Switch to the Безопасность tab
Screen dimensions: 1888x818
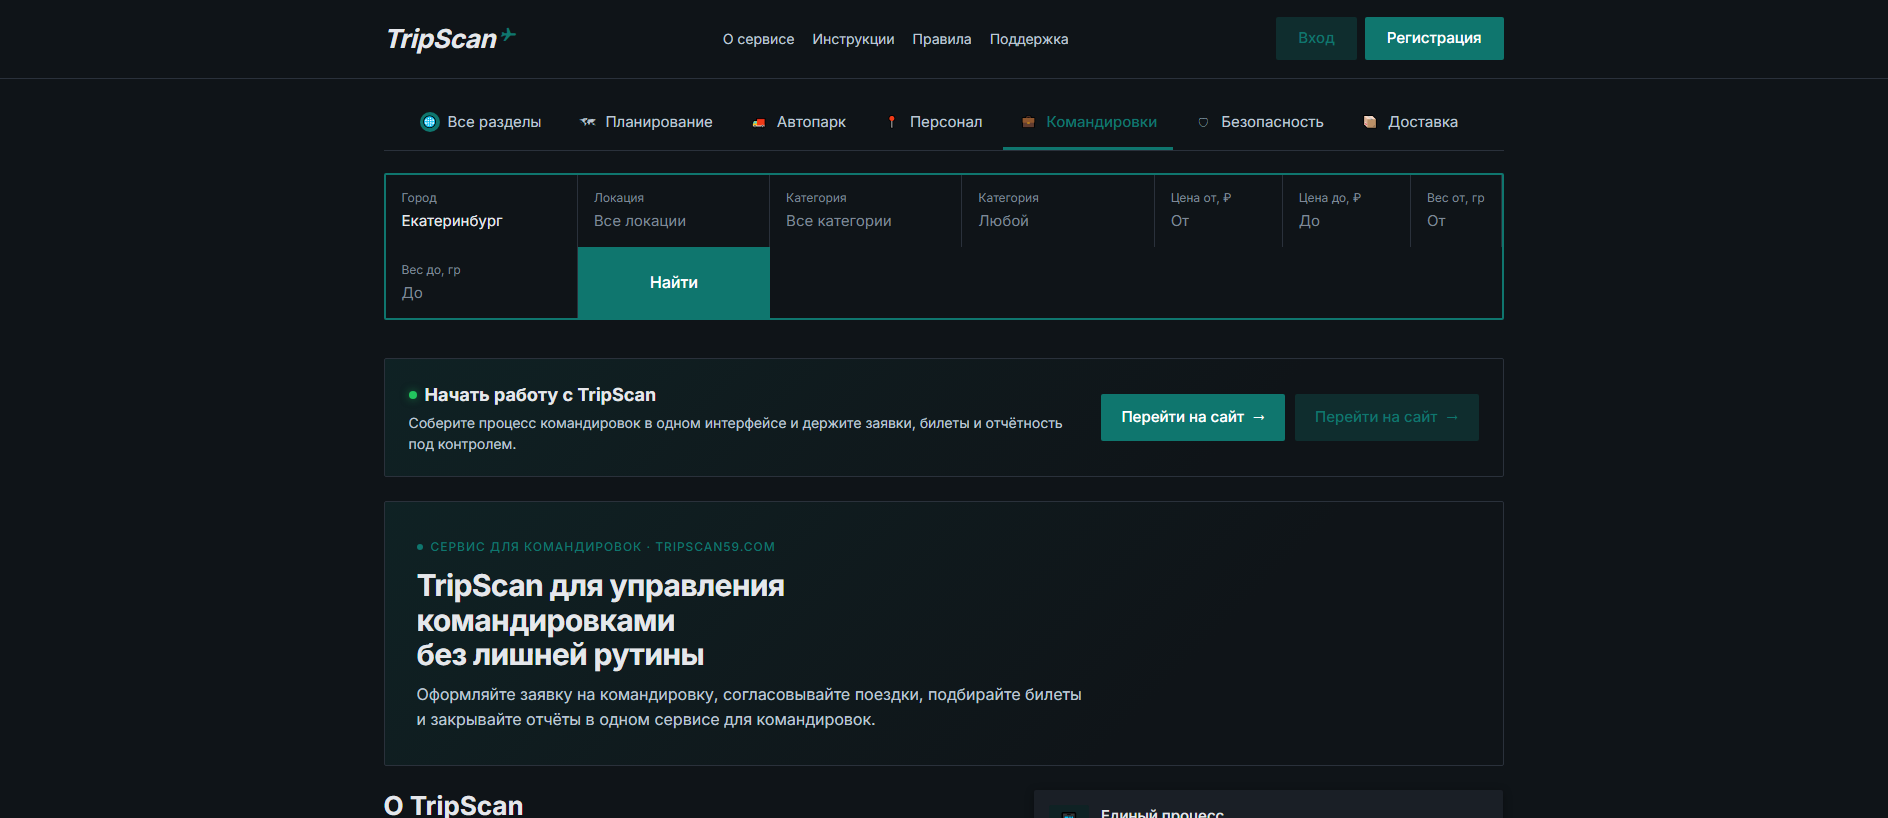1261,122
